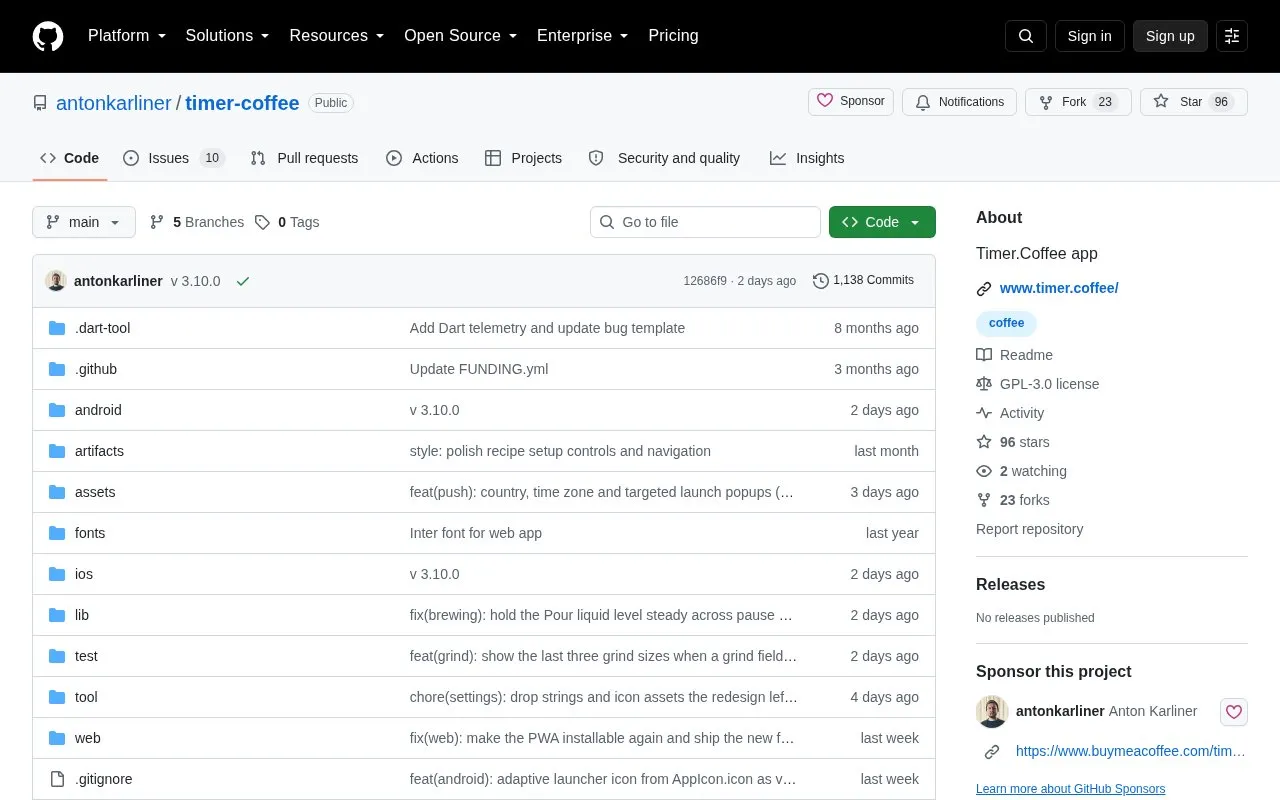Click the coffee topic tag
Screen dimensions: 1280x800
coord(1006,323)
